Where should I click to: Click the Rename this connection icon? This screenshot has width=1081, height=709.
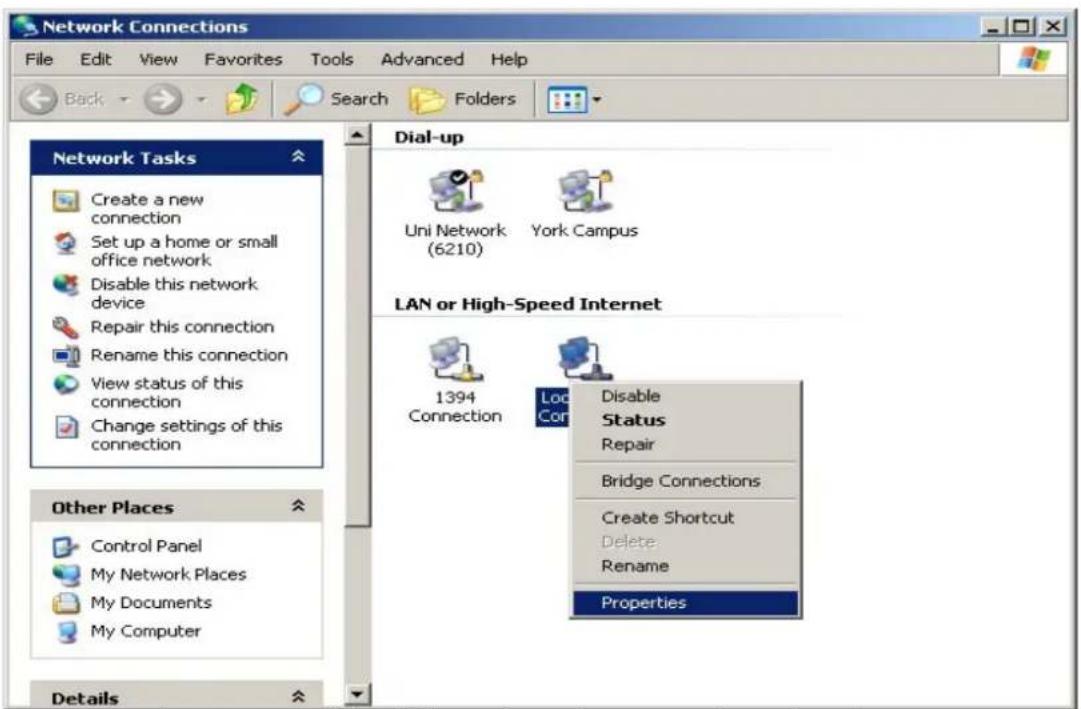66,356
